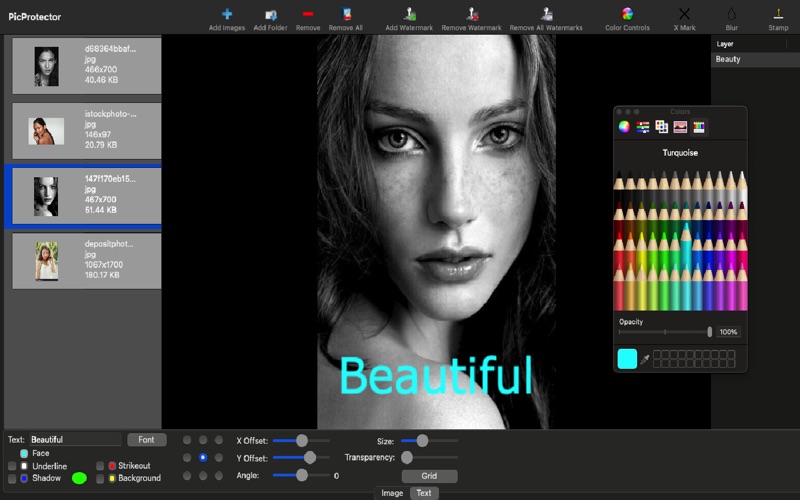Select the center position radio button
800x500 pixels.
pos(203,458)
